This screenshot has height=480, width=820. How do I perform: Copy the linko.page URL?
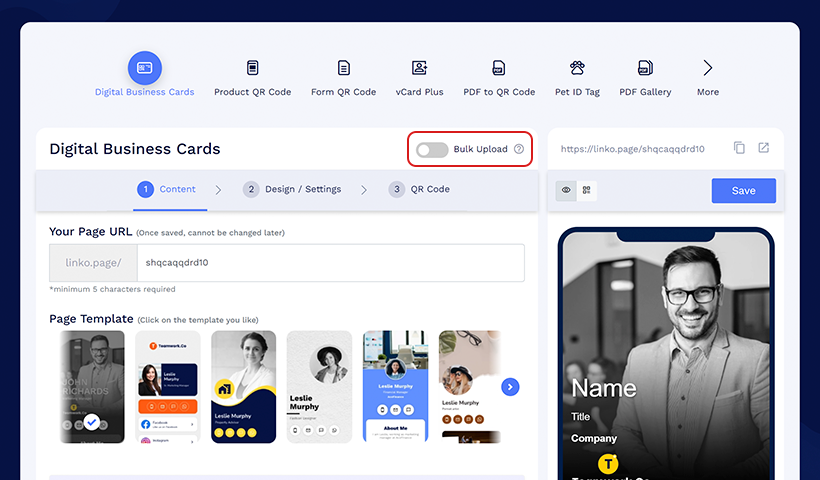pos(739,148)
